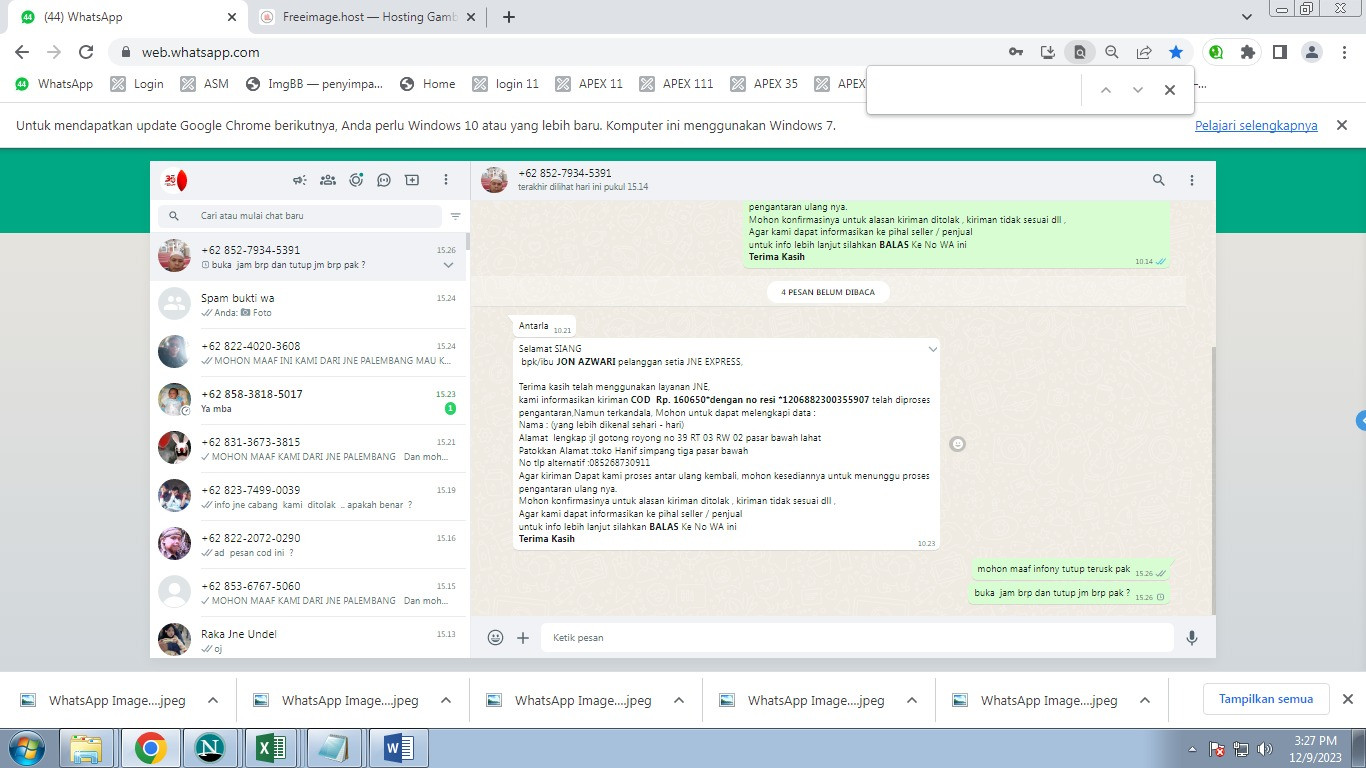Screen dimensions: 1366x768
Task: Open chat +62 858-3818-5017
Action: point(308,401)
